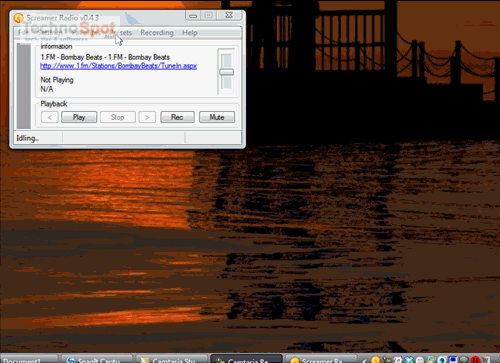
Task: Switch to Document1 taskbar button
Action: tap(29, 359)
